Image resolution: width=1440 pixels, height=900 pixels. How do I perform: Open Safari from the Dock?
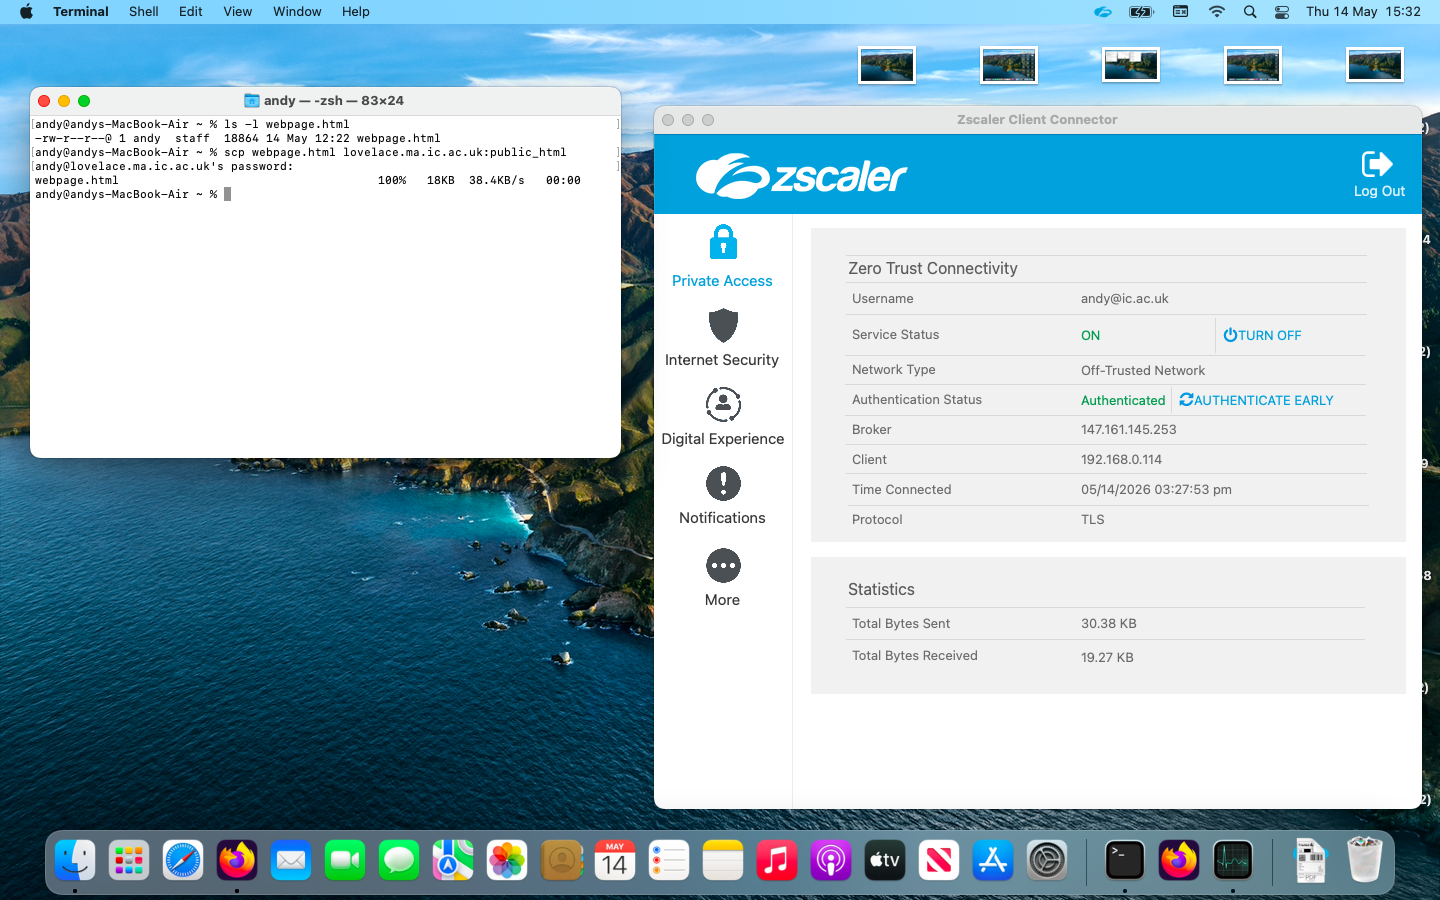(x=183, y=860)
